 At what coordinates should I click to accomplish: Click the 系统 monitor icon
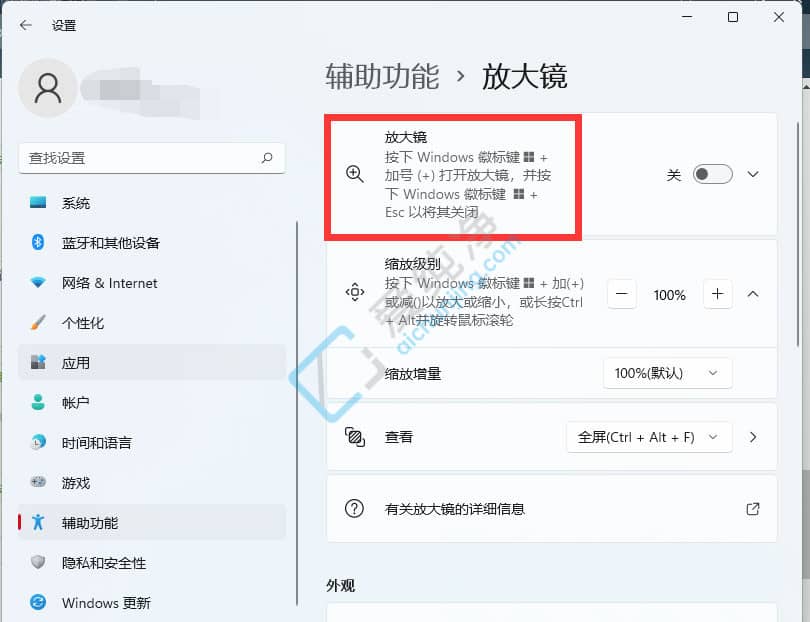(38, 203)
